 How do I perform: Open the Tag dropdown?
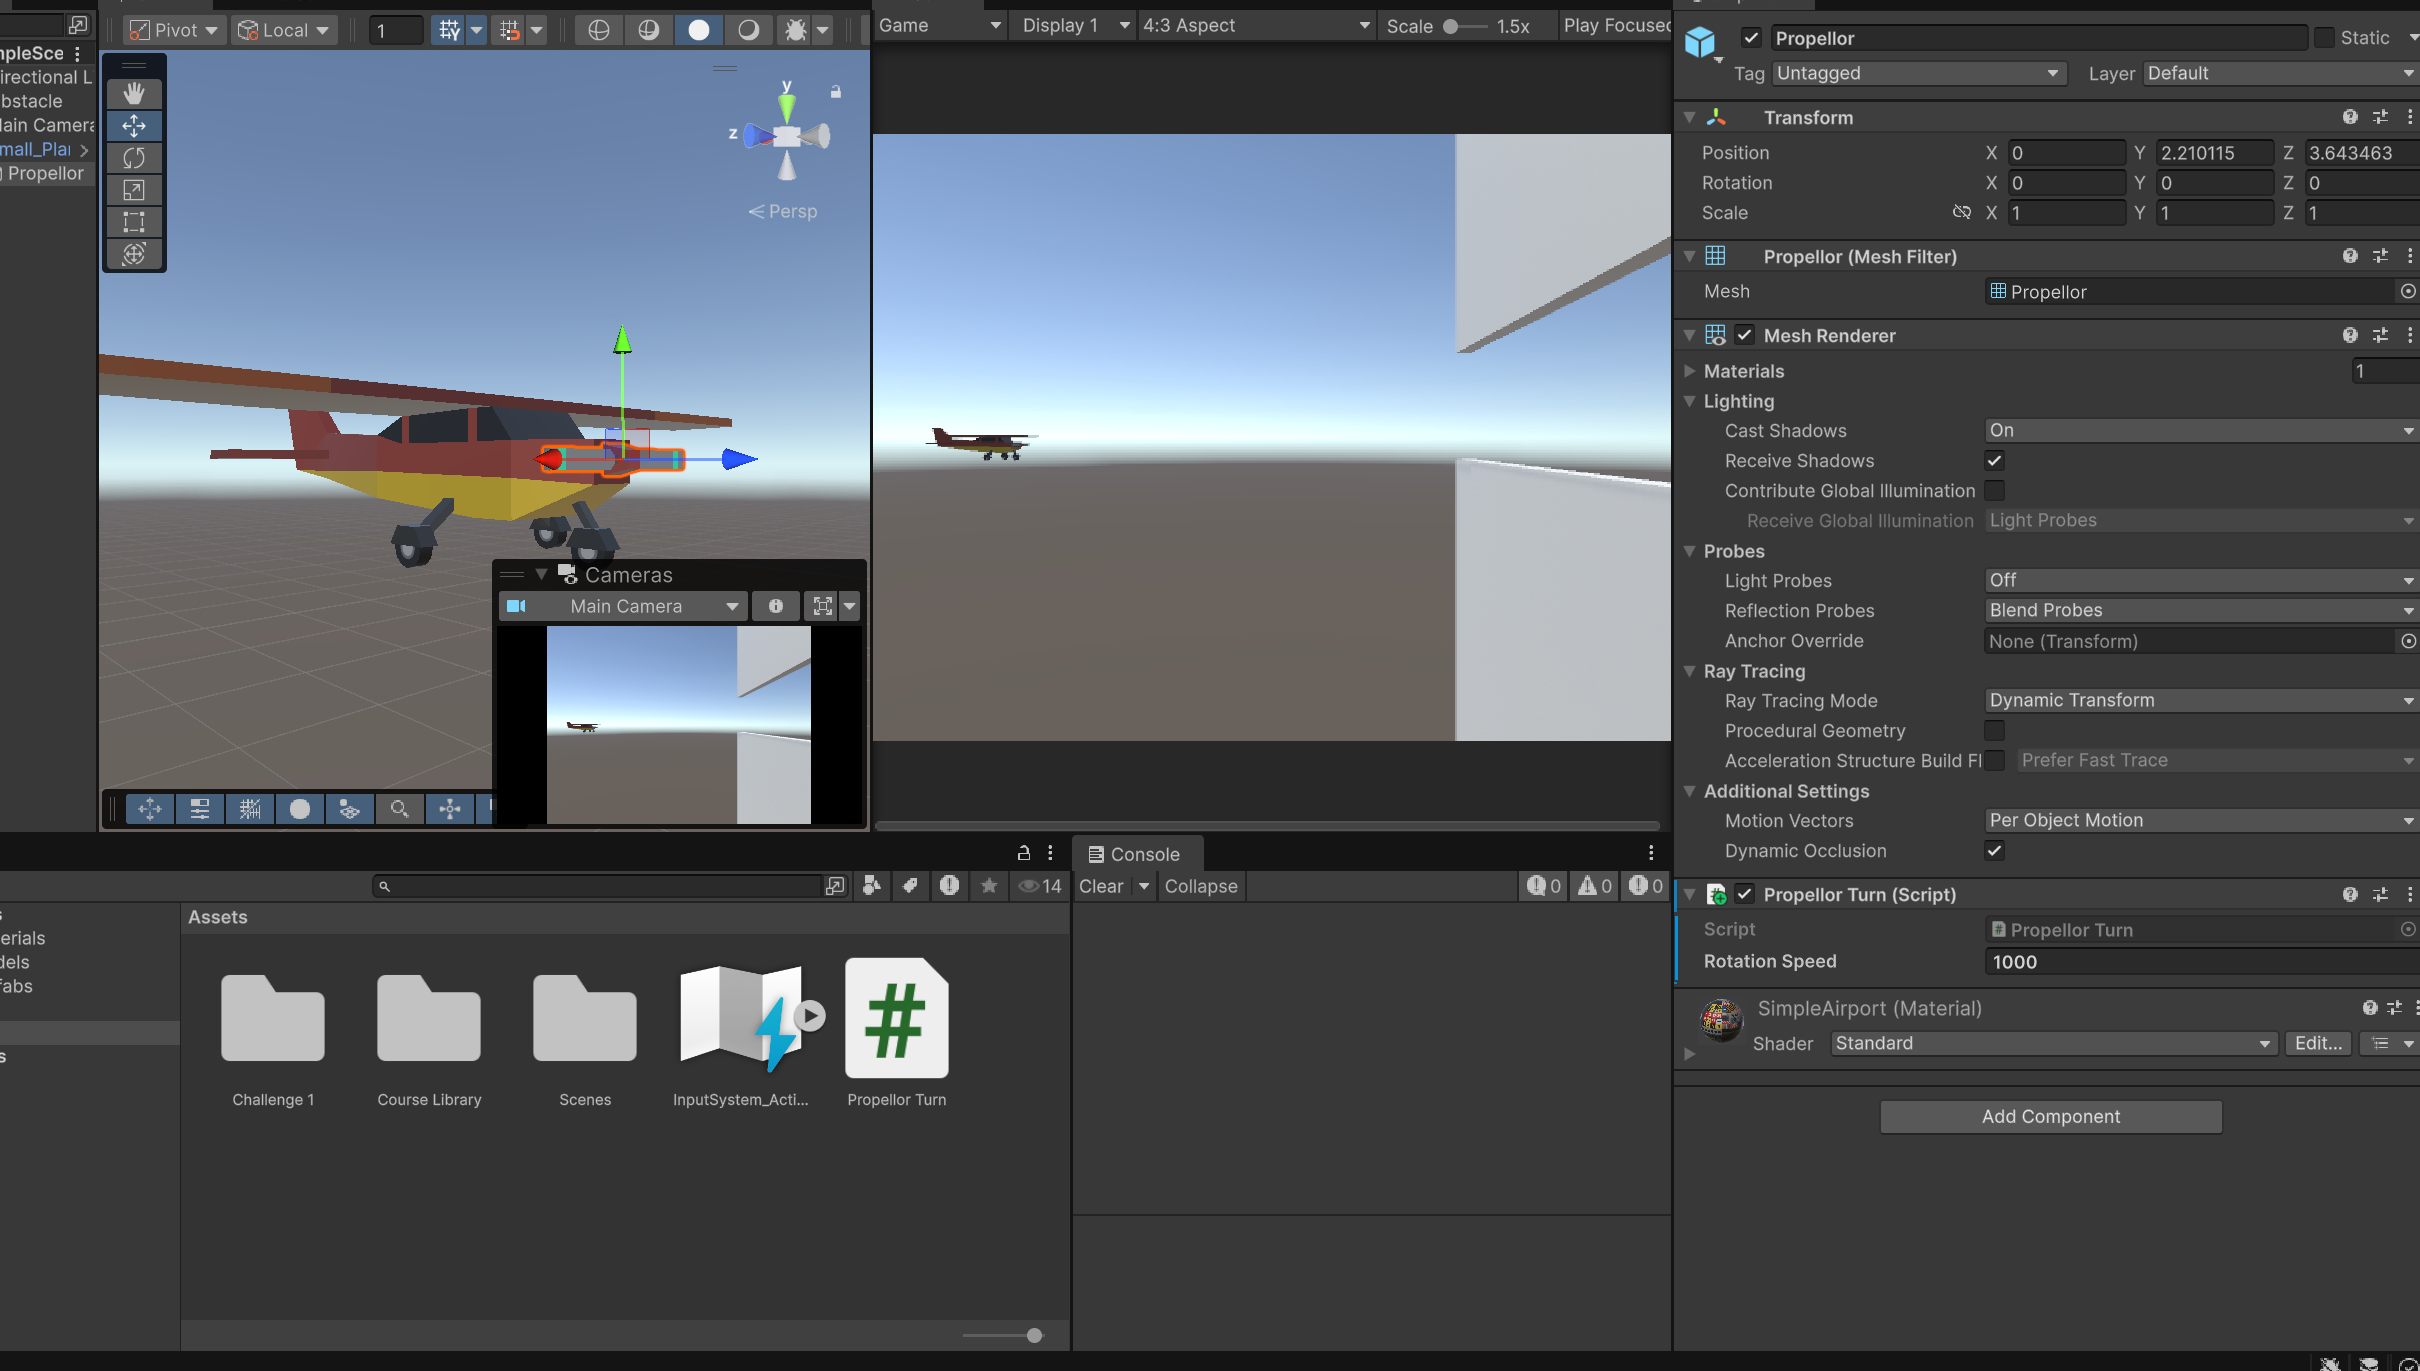click(1919, 74)
